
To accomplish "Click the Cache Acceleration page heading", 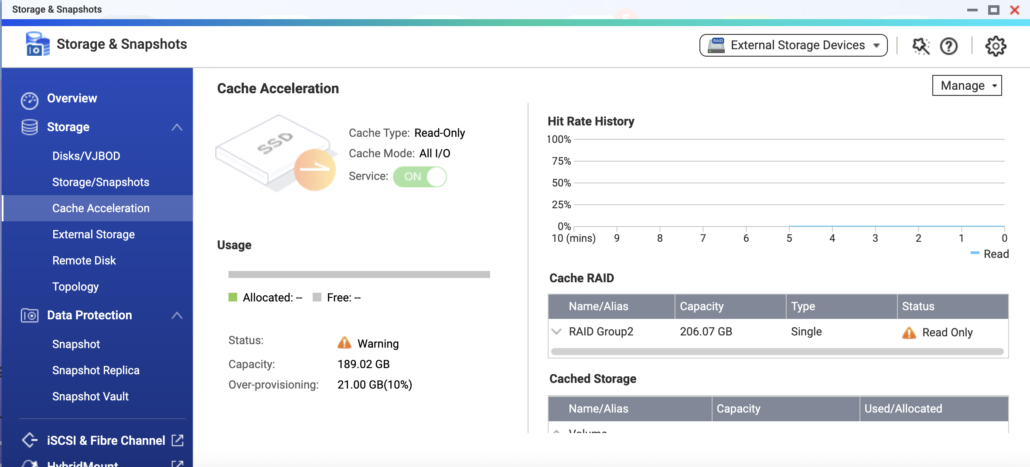I will tap(278, 88).
